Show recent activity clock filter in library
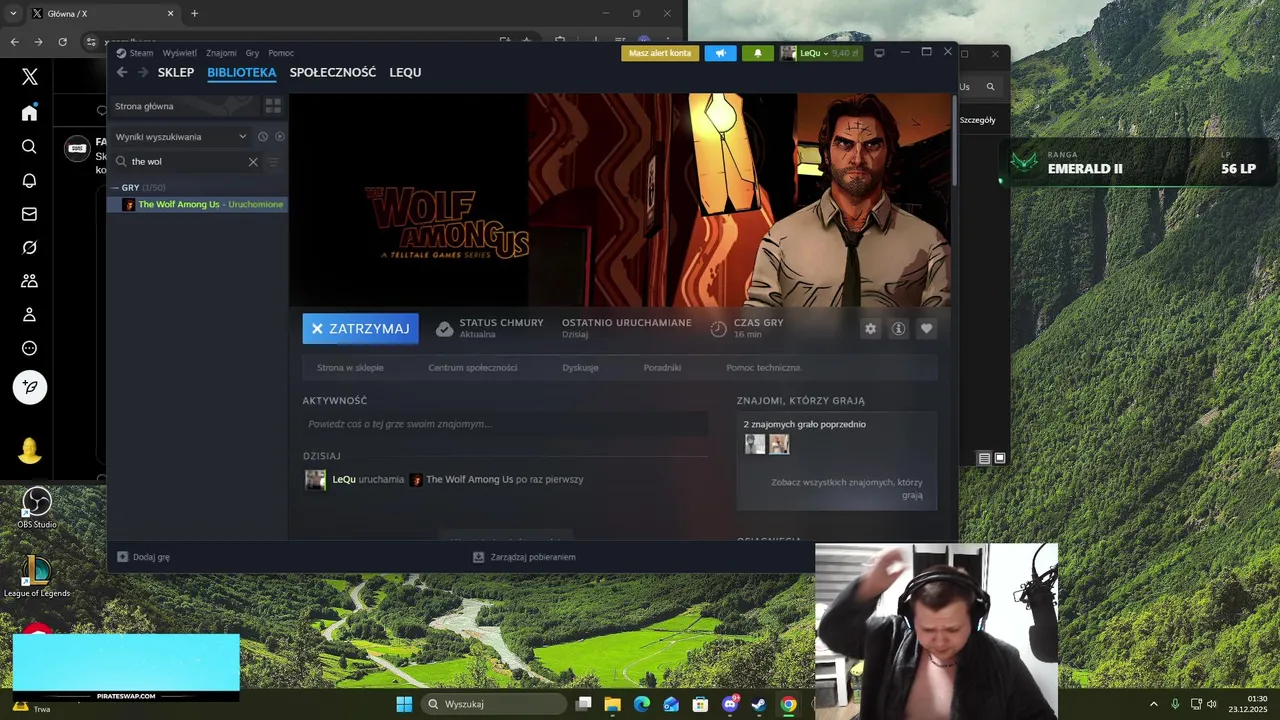The image size is (1280, 720). [263, 136]
